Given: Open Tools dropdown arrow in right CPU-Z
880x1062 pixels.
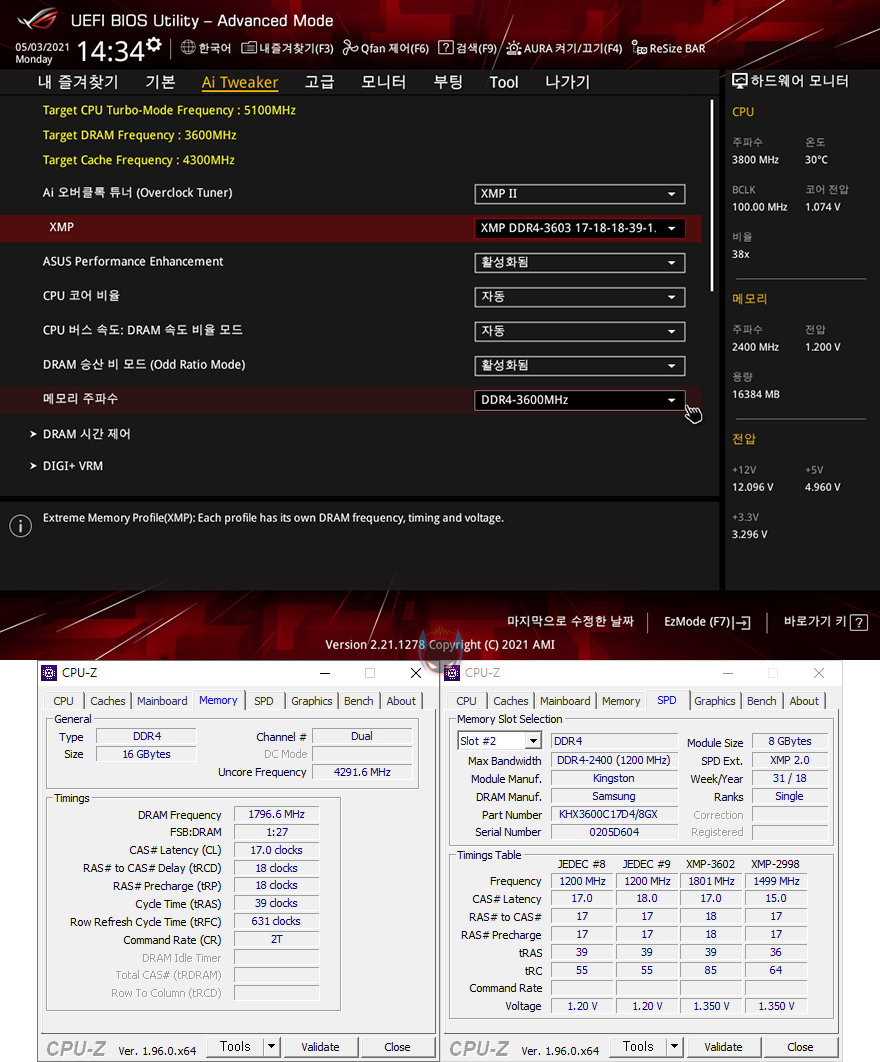Looking at the screenshot, I should click(674, 1046).
